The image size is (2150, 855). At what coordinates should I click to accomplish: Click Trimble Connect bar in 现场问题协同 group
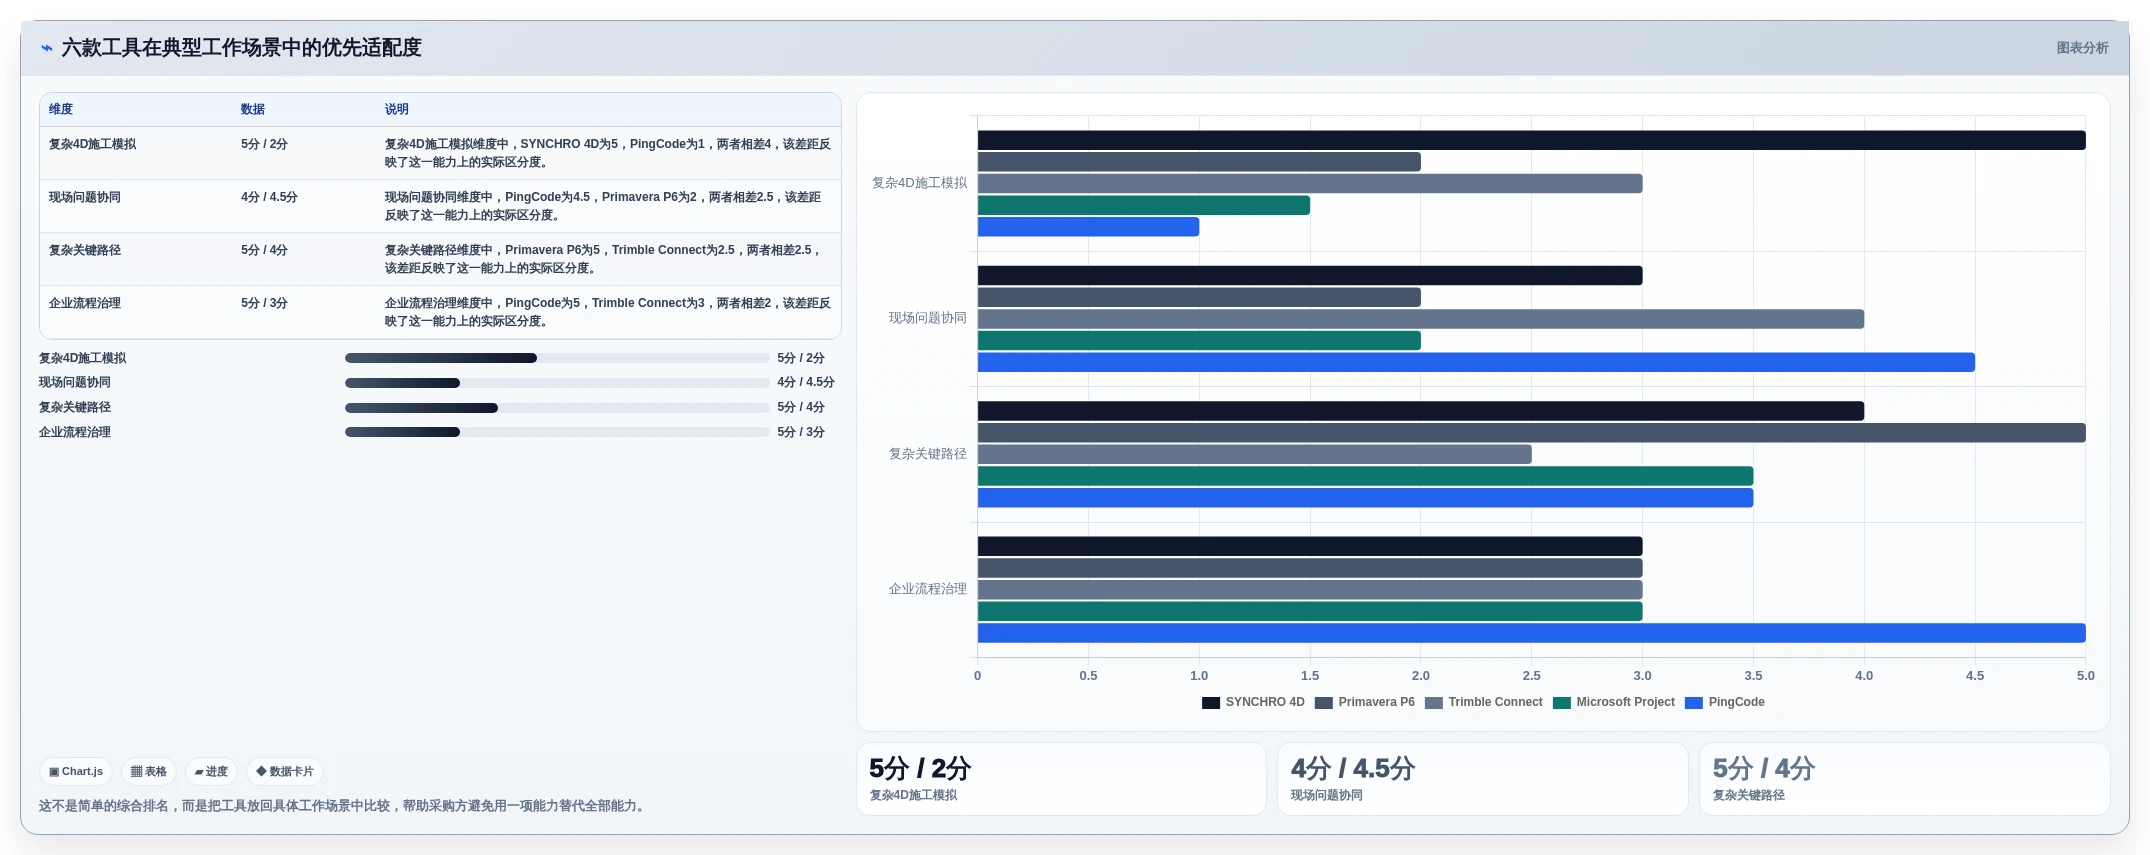(x=1420, y=319)
